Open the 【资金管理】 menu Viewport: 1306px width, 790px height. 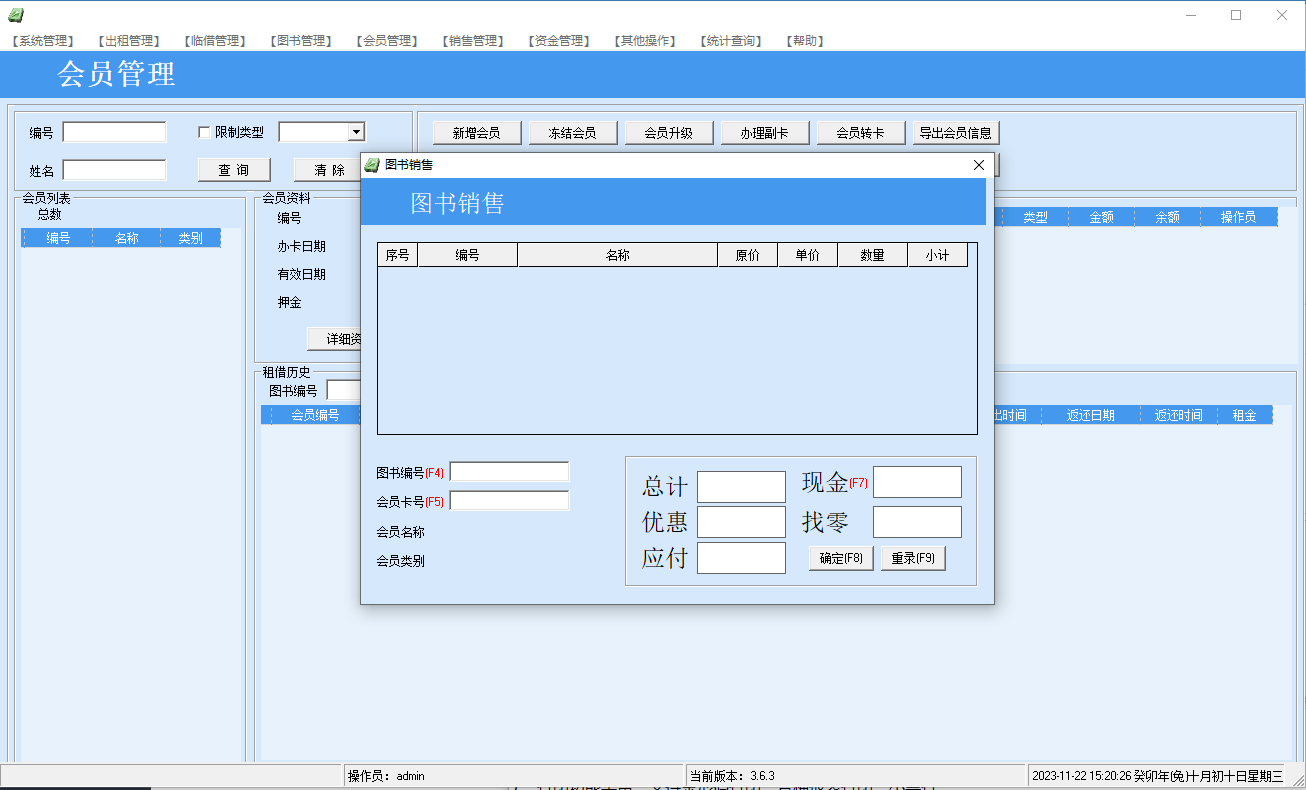558,41
